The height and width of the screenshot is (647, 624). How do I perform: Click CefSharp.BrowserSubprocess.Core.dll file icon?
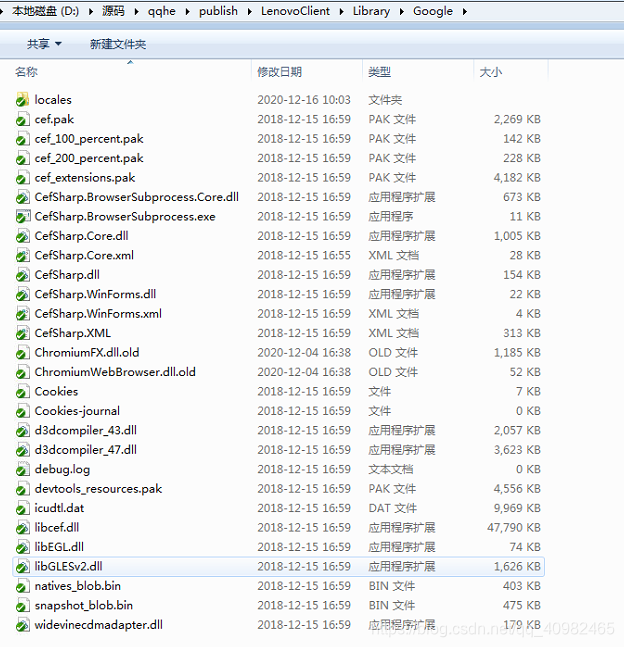coord(23,197)
